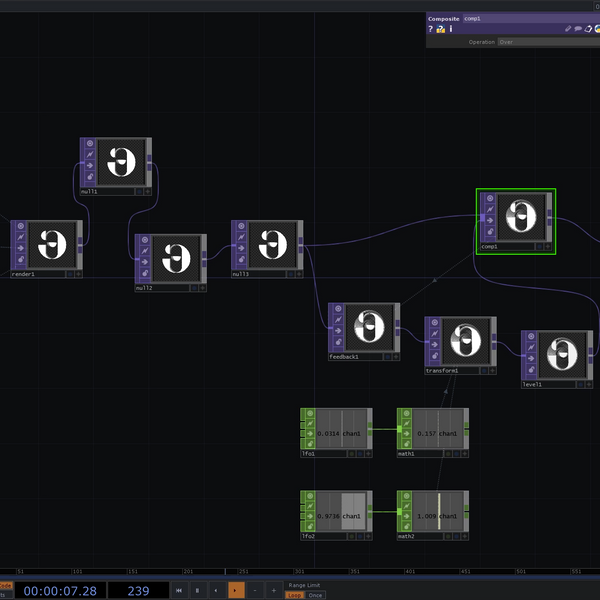Toggle clone immune flag on lfo1
The image size is (600, 600).
coord(310,424)
